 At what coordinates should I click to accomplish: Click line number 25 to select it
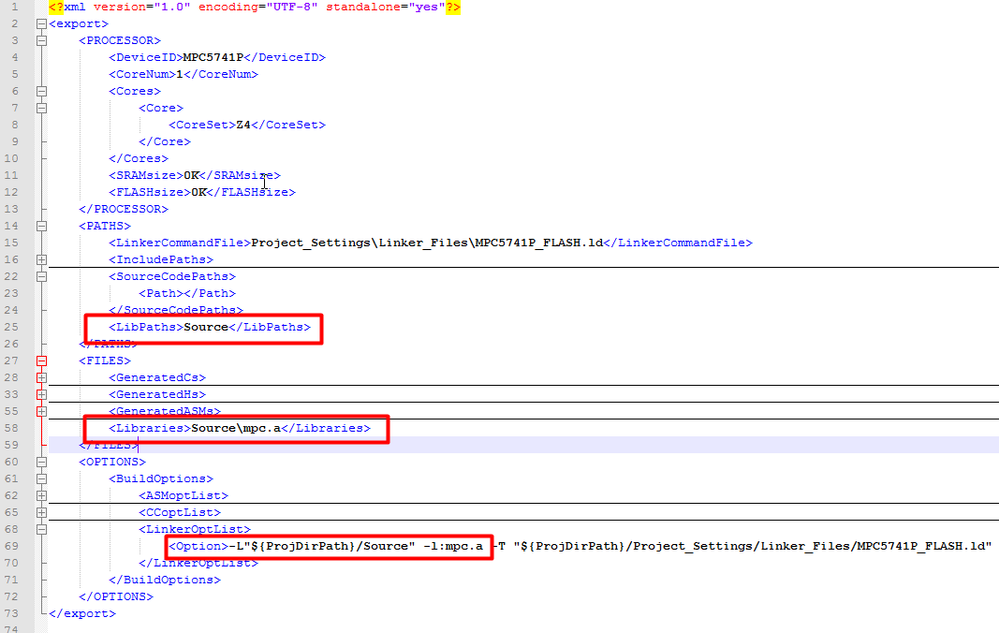pos(13,326)
